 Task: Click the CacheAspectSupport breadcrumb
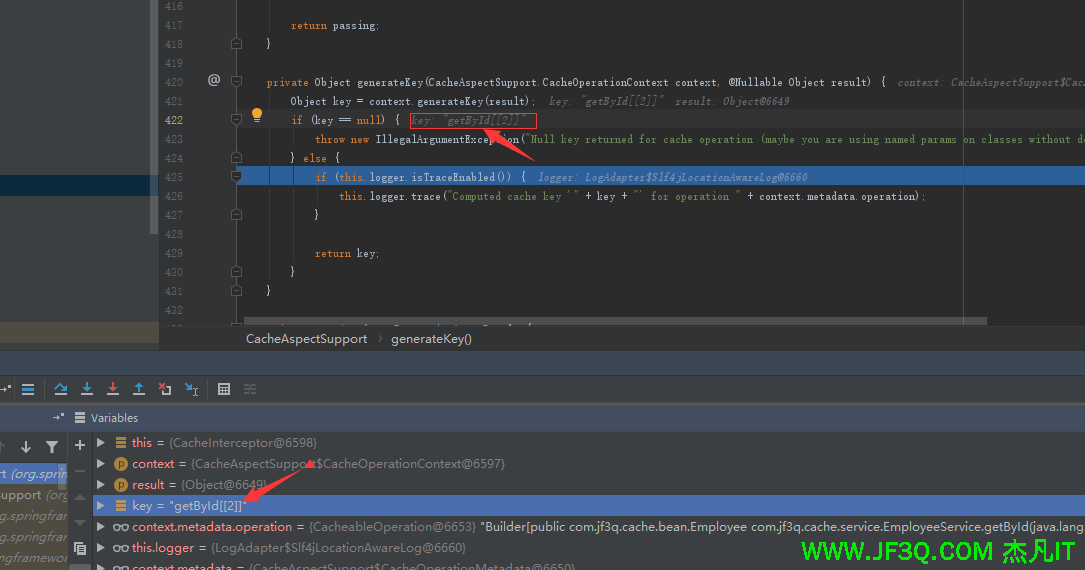point(306,339)
